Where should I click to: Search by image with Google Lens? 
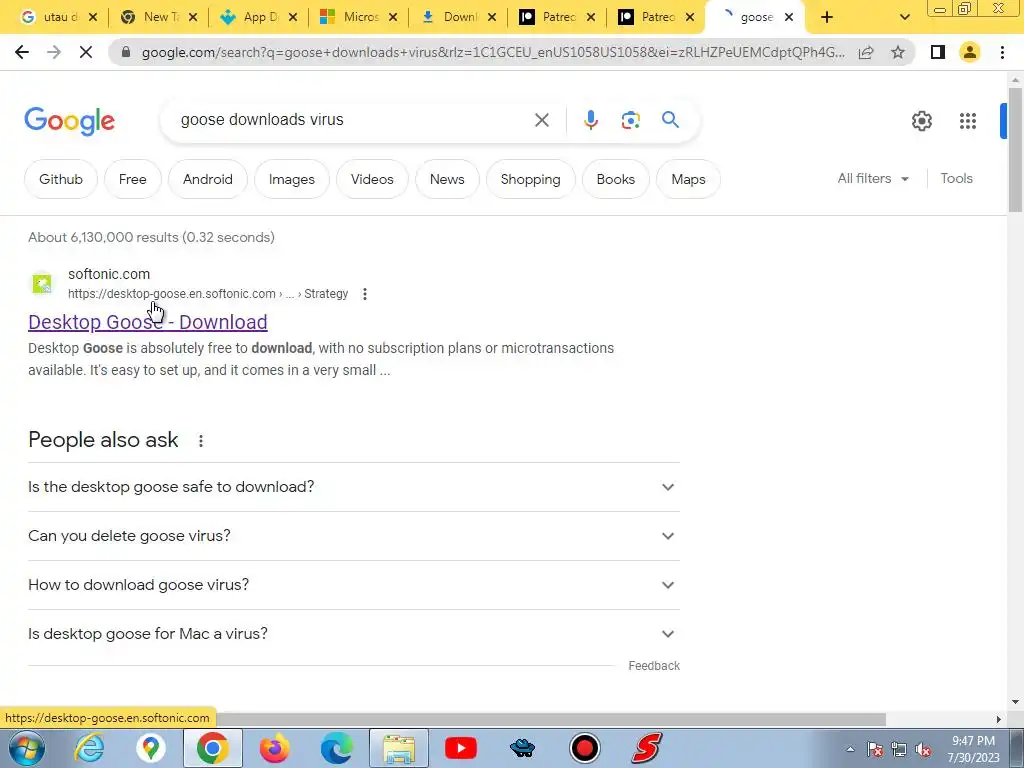pos(630,120)
